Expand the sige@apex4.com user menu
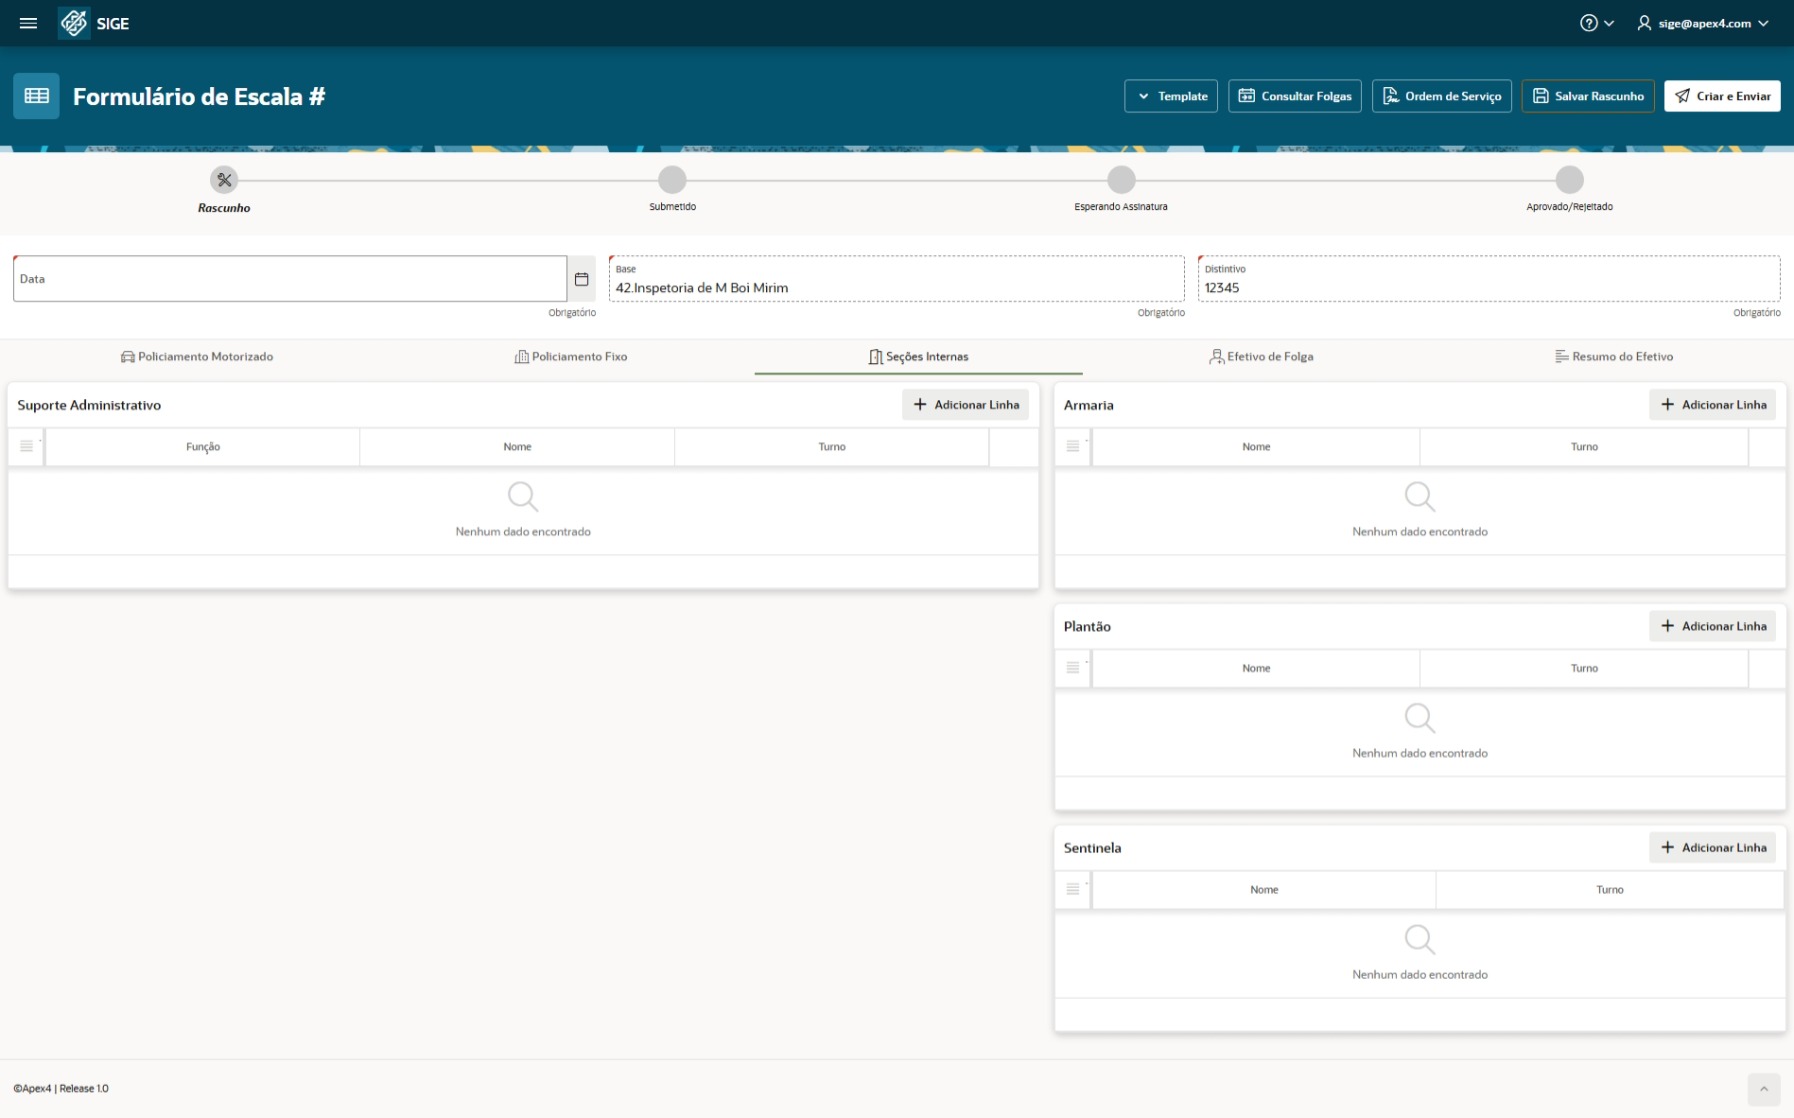The height and width of the screenshot is (1118, 1794). pos(1703,23)
